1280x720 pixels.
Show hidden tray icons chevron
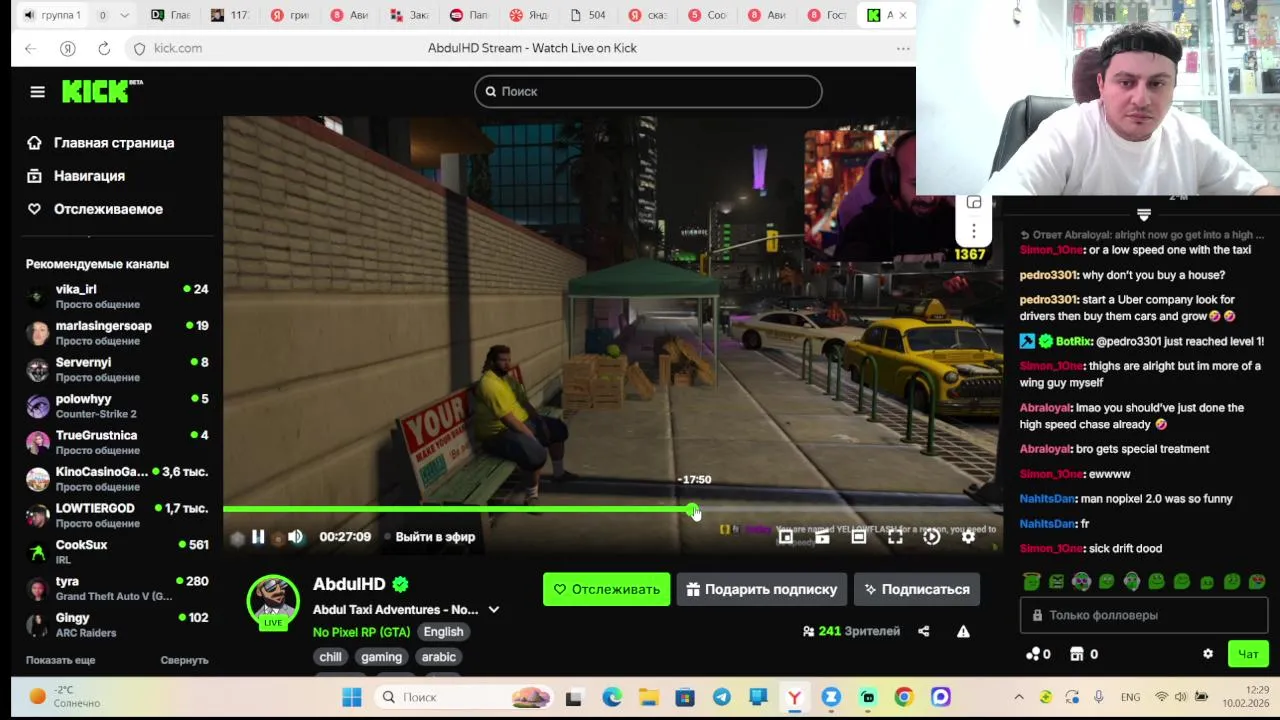tap(1019, 697)
